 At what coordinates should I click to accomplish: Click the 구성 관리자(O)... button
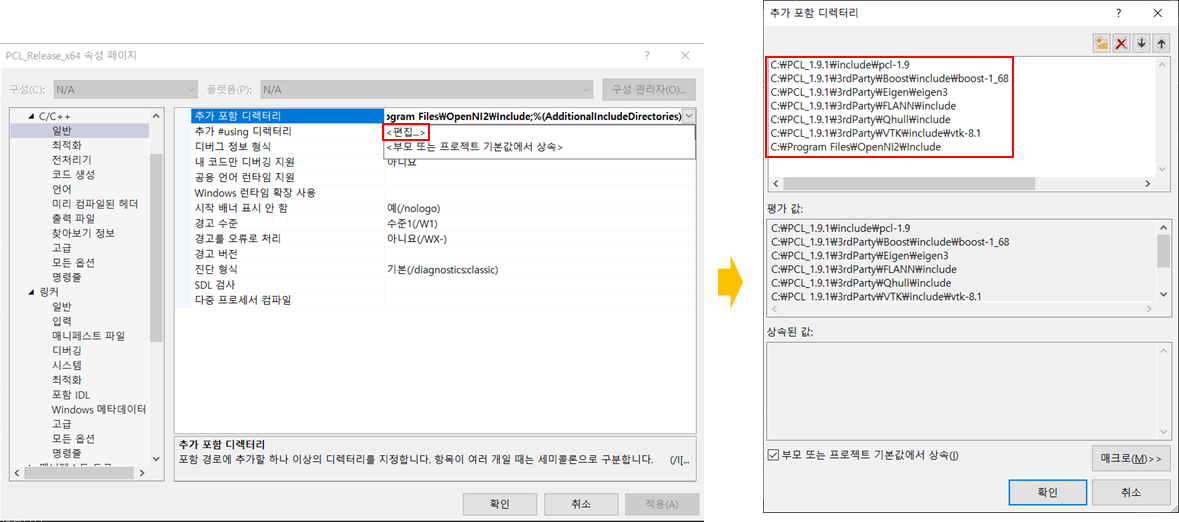[x=649, y=90]
